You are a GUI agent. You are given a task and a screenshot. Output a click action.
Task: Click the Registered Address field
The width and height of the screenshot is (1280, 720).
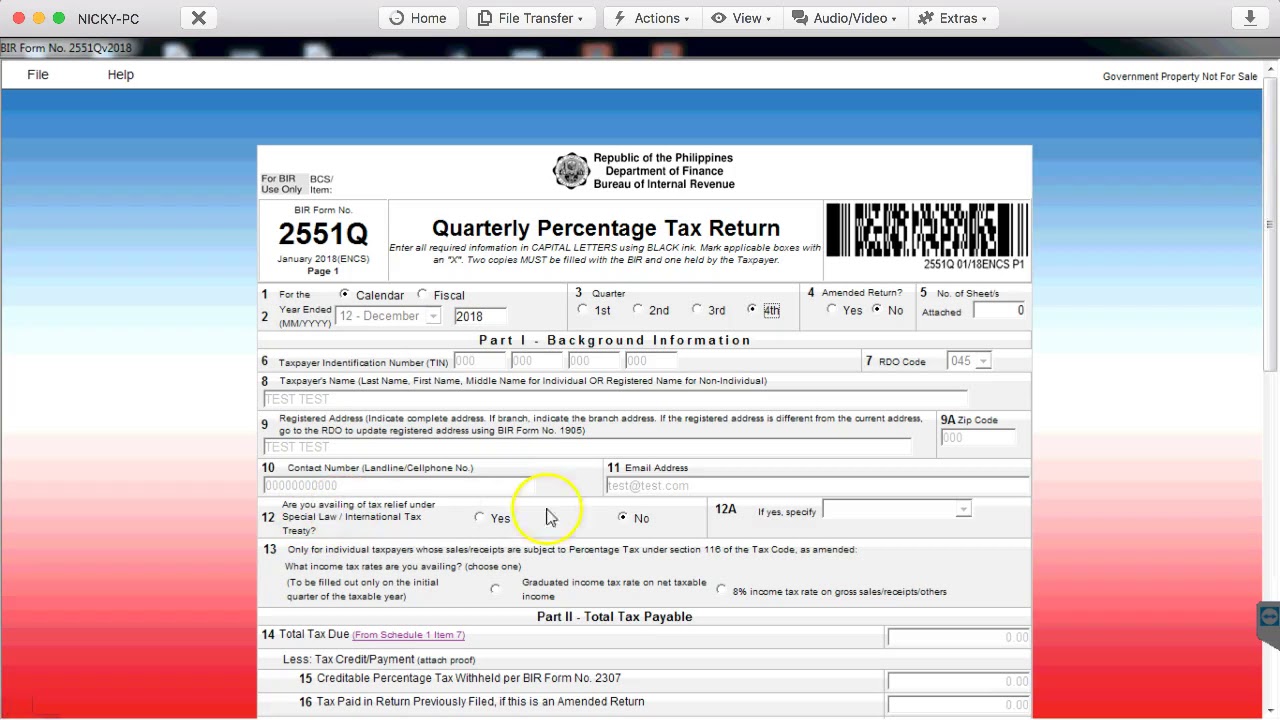tap(587, 447)
